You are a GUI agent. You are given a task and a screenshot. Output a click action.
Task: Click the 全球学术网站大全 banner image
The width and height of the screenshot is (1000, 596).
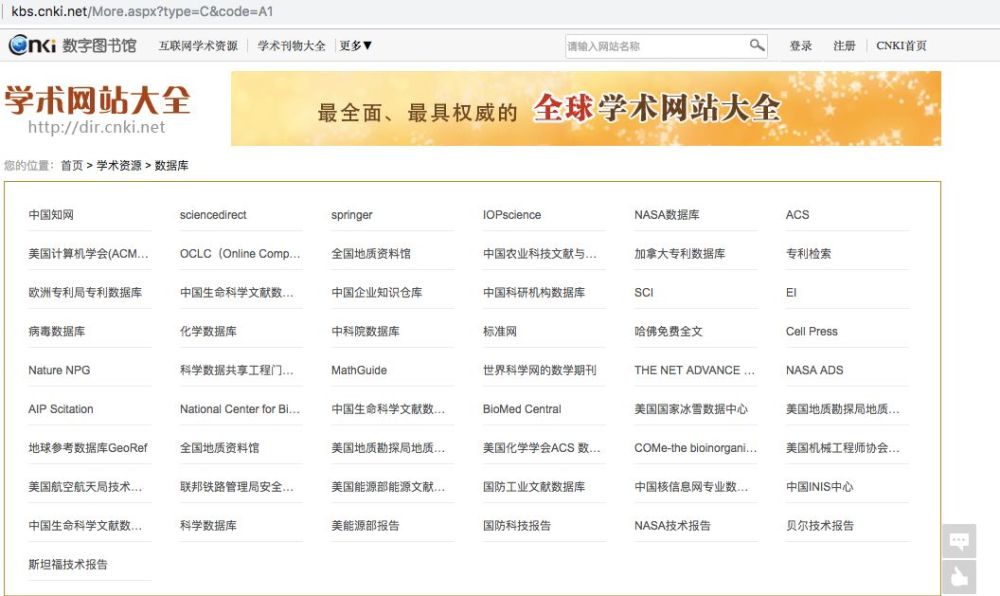tap(585, 108)
